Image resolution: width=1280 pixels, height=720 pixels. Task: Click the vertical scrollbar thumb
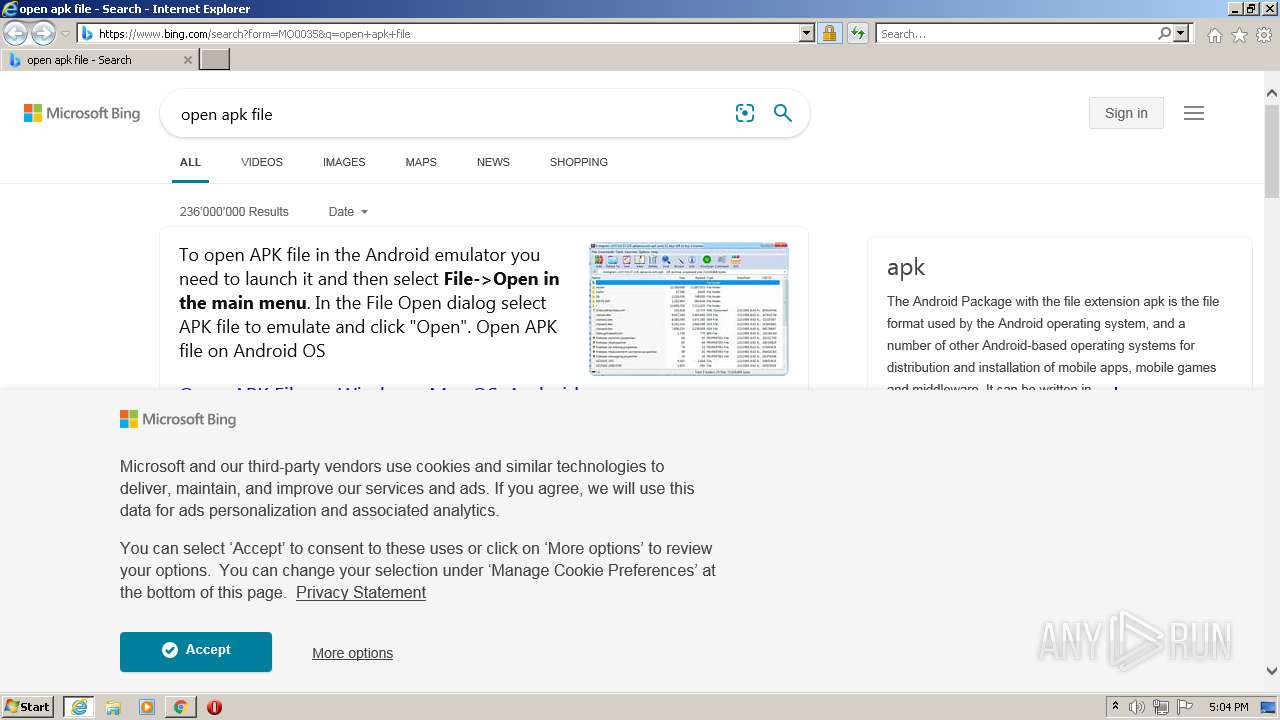[1272, 150]
